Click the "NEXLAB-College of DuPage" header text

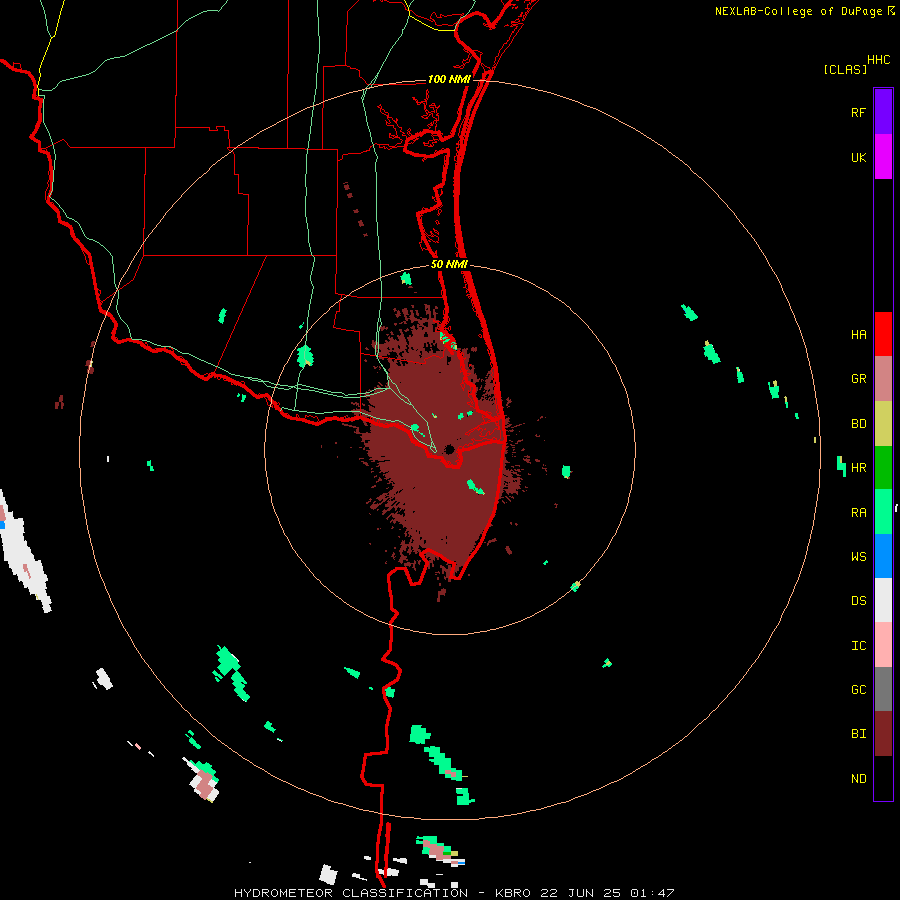[x=798, y=11]
